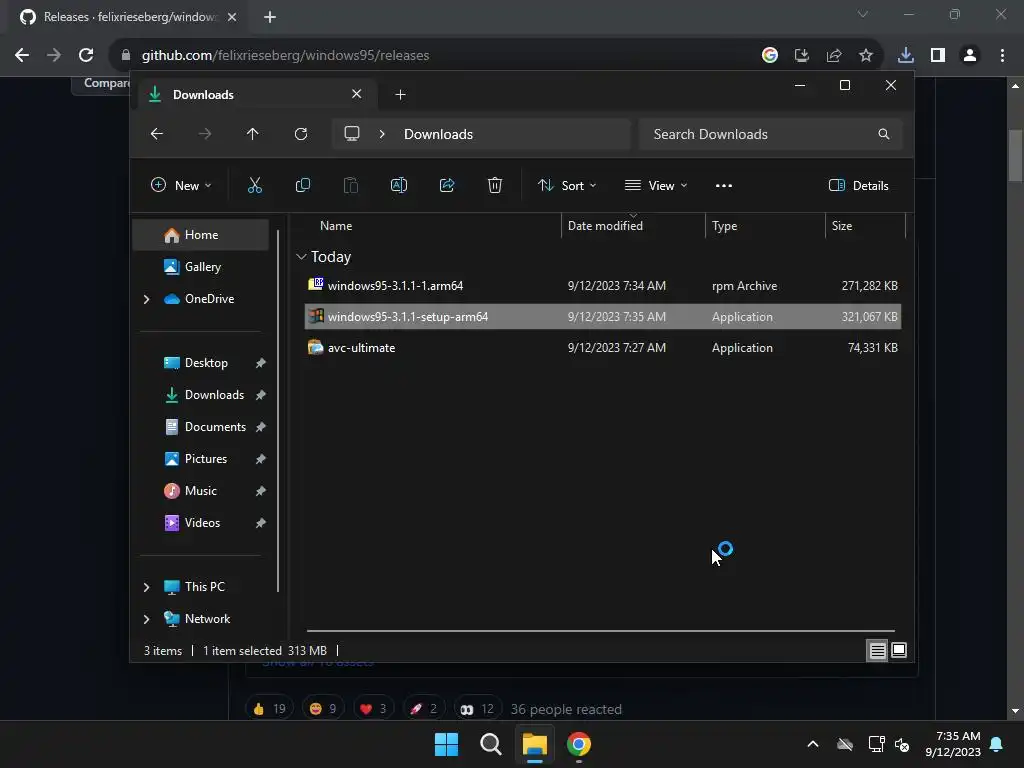Open Chrome tab search chevron
Image resolution: width=1024 pixels, height=768 pixels.
click(863, 14)
